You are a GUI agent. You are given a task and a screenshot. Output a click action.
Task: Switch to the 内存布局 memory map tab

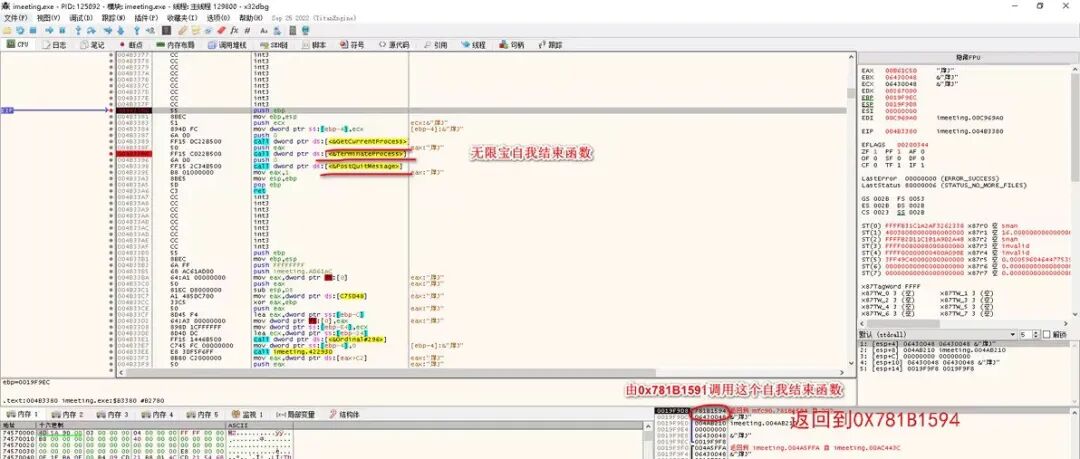tap(176, 45)
